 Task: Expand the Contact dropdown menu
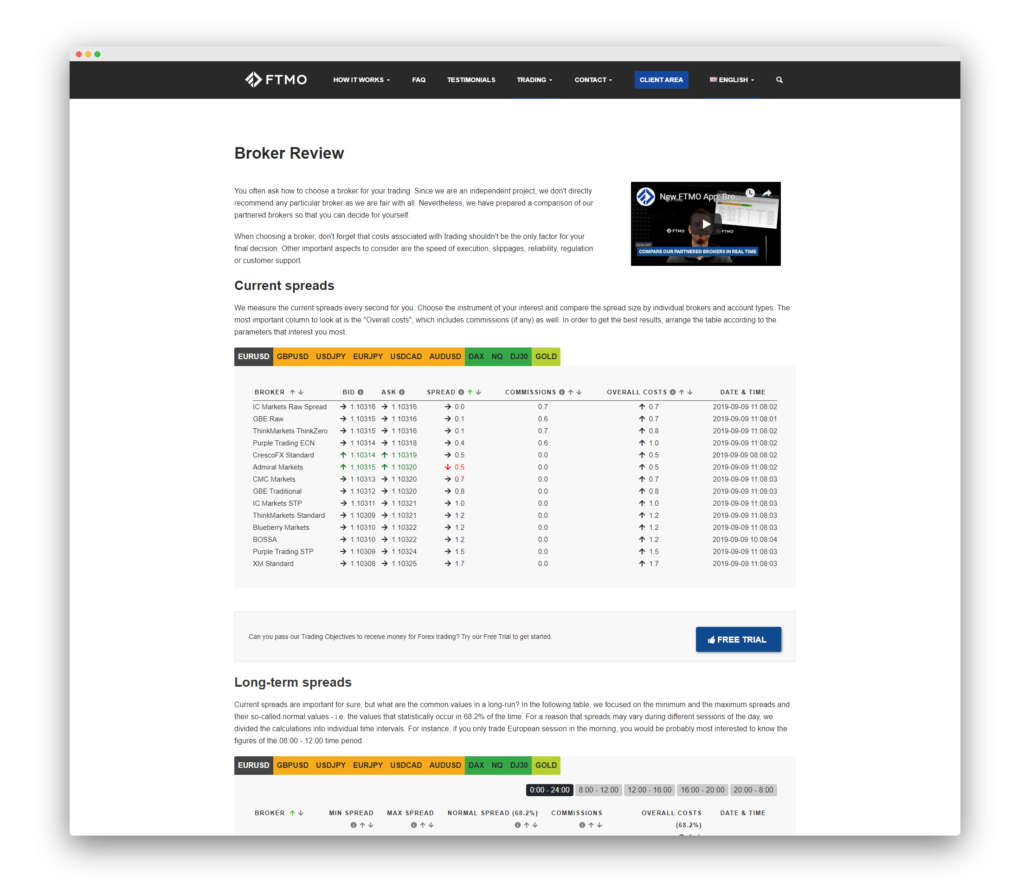[593, 80]
